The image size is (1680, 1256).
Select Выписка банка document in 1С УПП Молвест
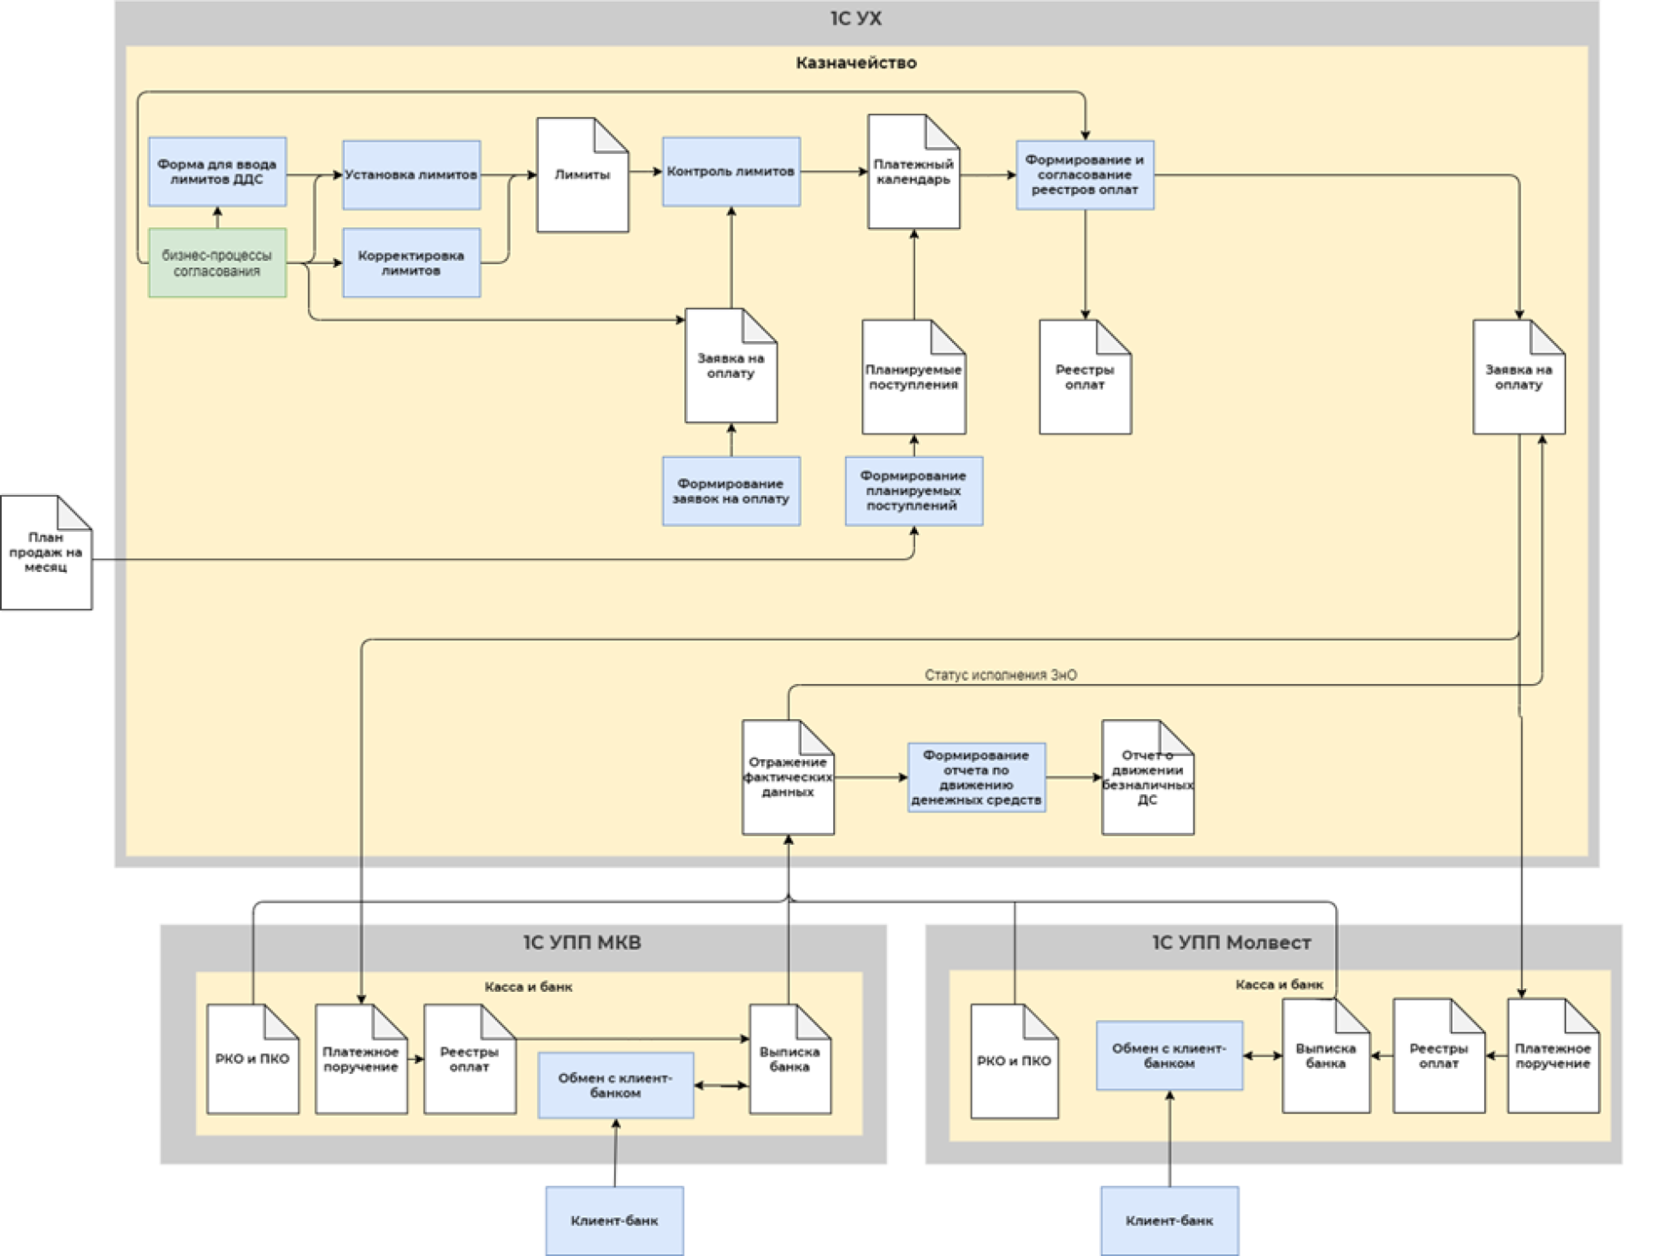coord(1326,1056)
